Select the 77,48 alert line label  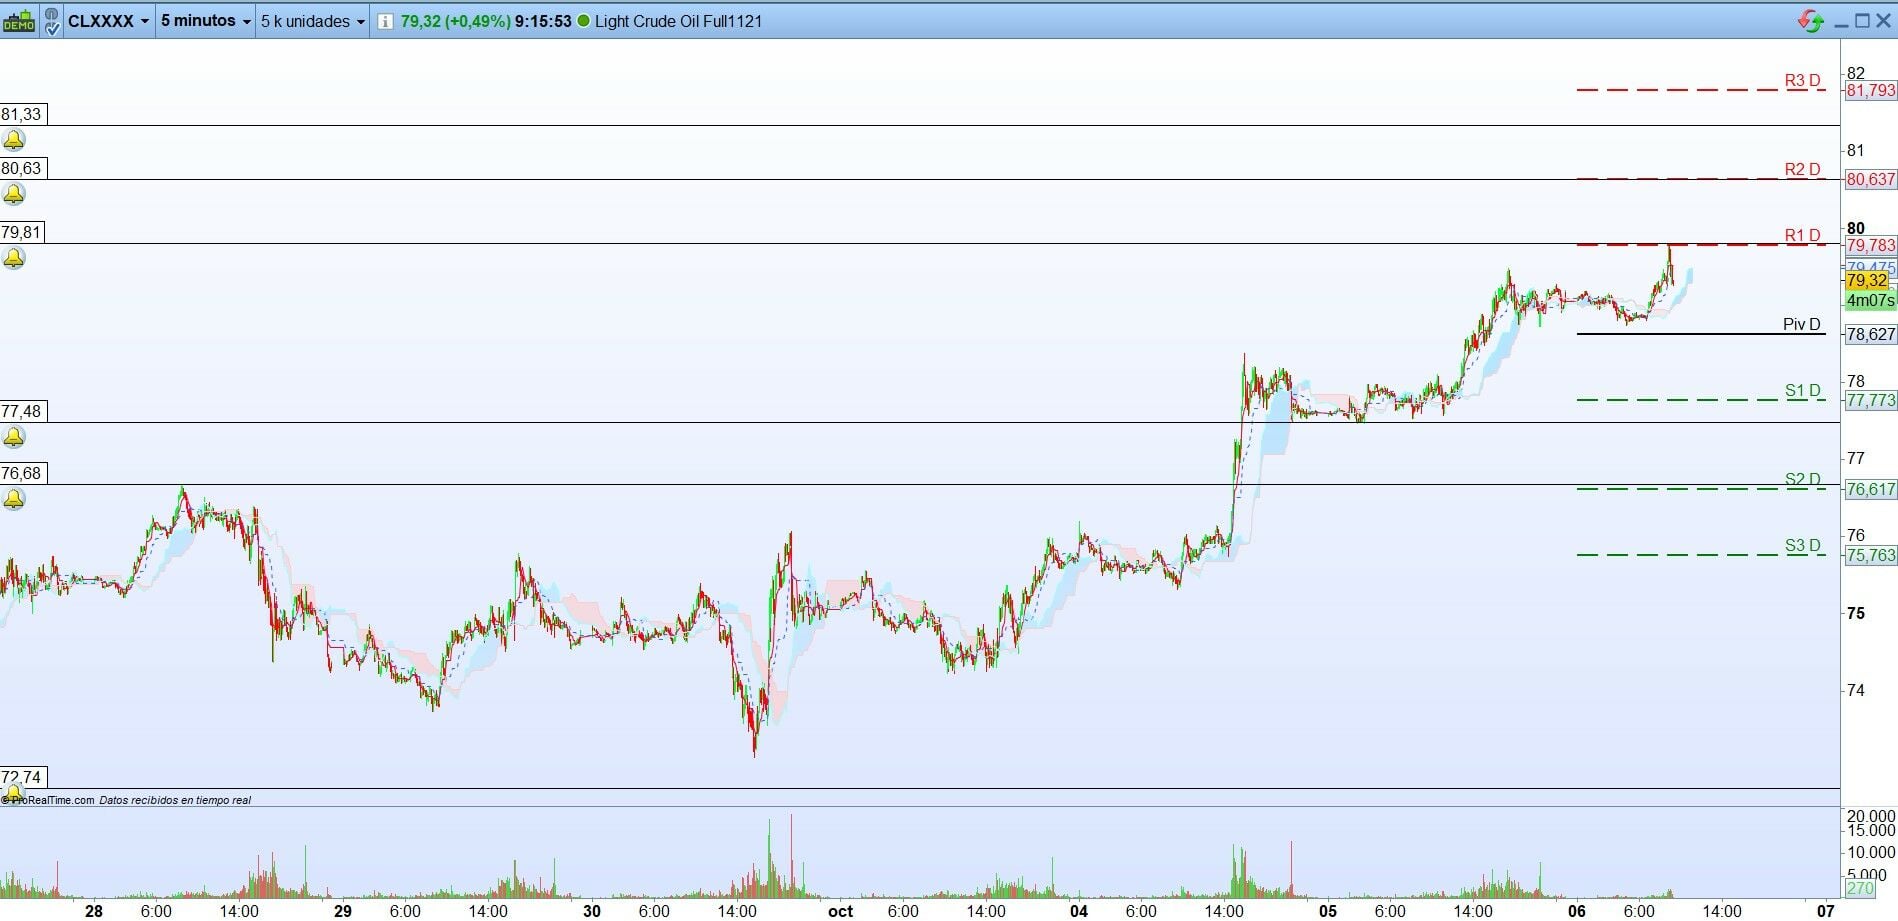(22, 411)
